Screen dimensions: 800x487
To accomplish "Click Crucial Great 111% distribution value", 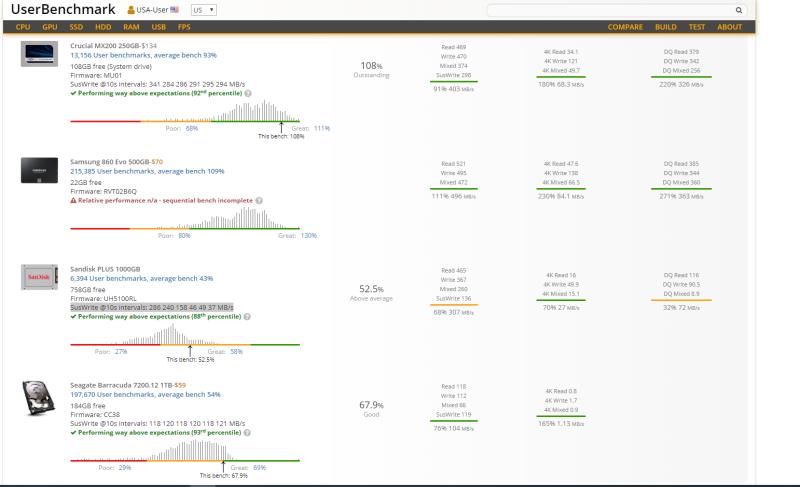I will click(322, 129).
